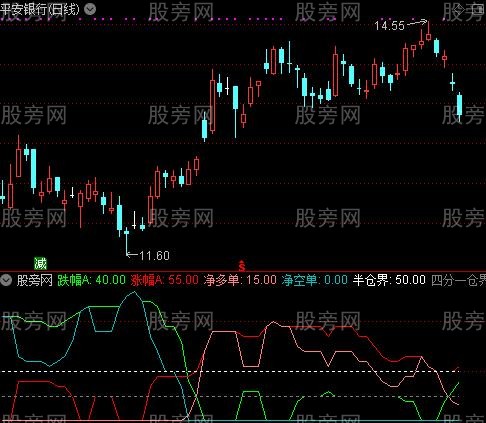This screenshot has width=486, height=423.
Task: Select the 平安银行(日线) chart title
Action: click(x=40, y=9)
